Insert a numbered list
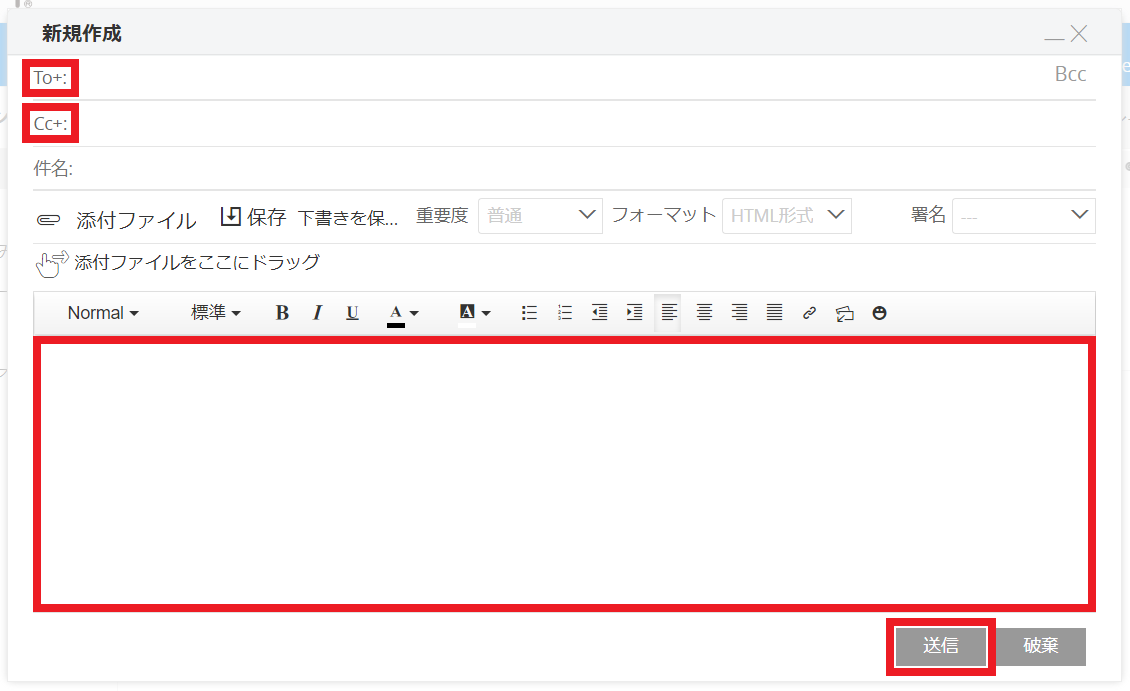1130x691 pixels. click(565, 313)
